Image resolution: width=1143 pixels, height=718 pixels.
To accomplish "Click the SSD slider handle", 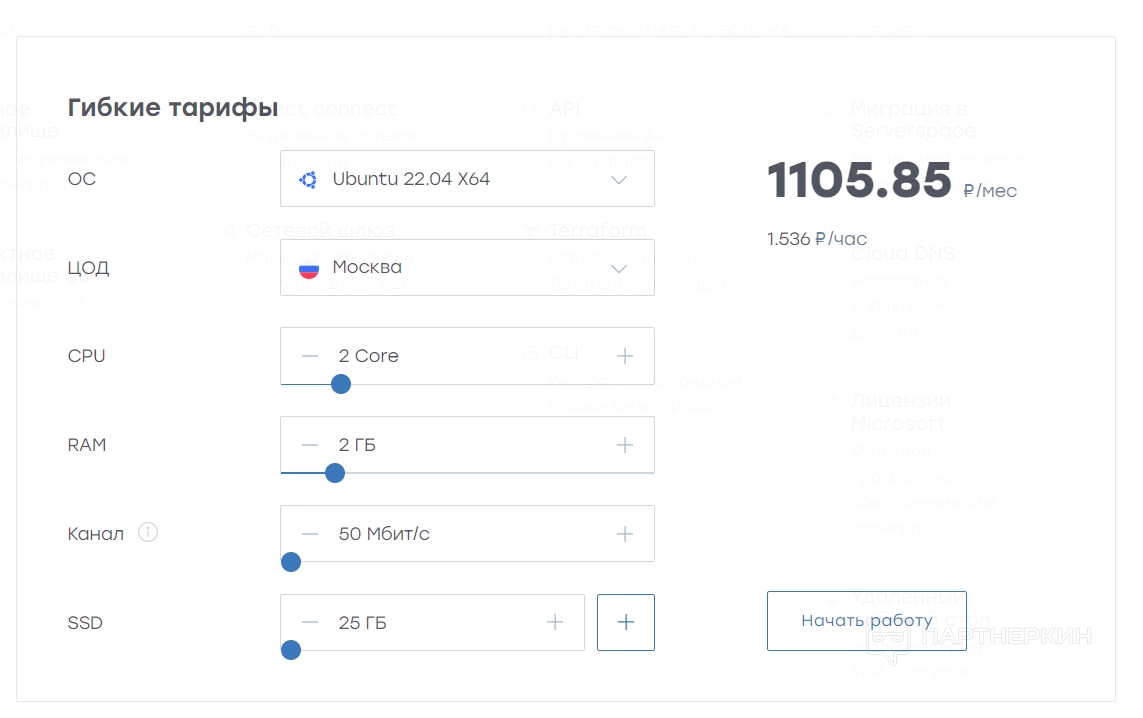I will [291, 651].
